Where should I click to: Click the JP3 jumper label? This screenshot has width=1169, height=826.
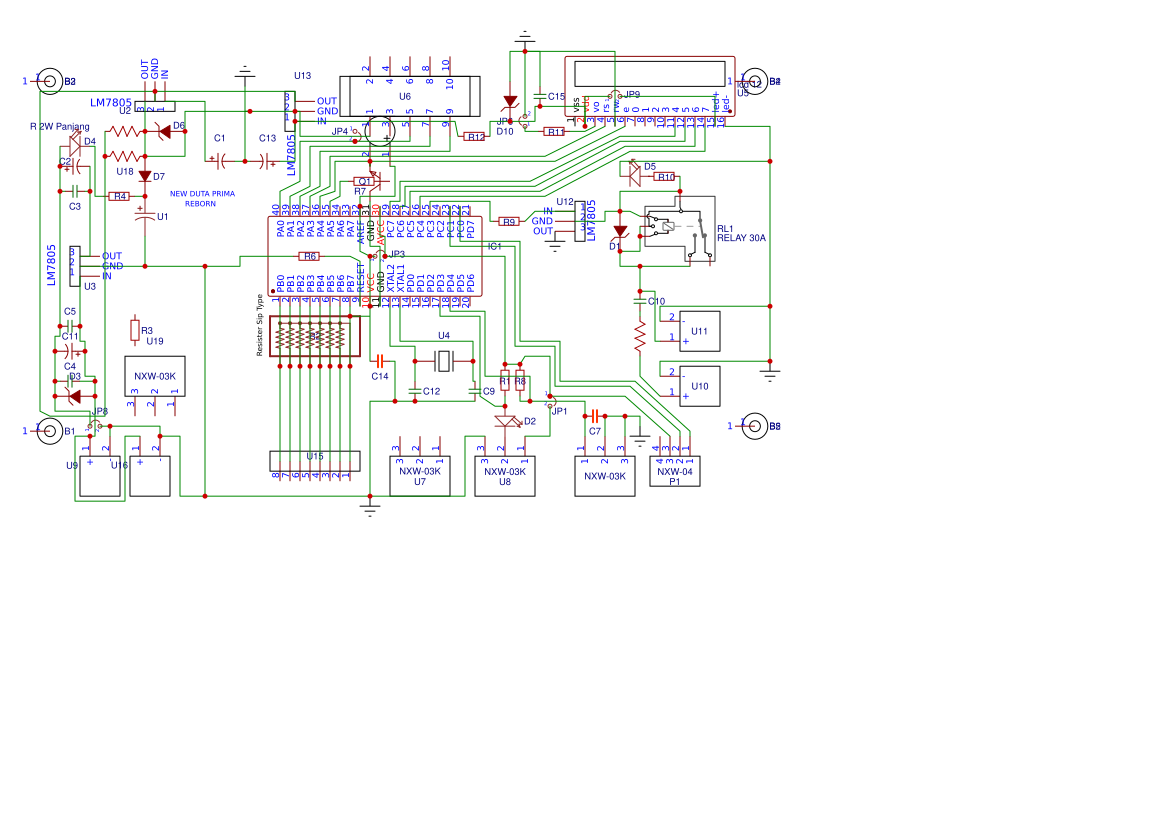pyautogui.click(x=397, y=255)
